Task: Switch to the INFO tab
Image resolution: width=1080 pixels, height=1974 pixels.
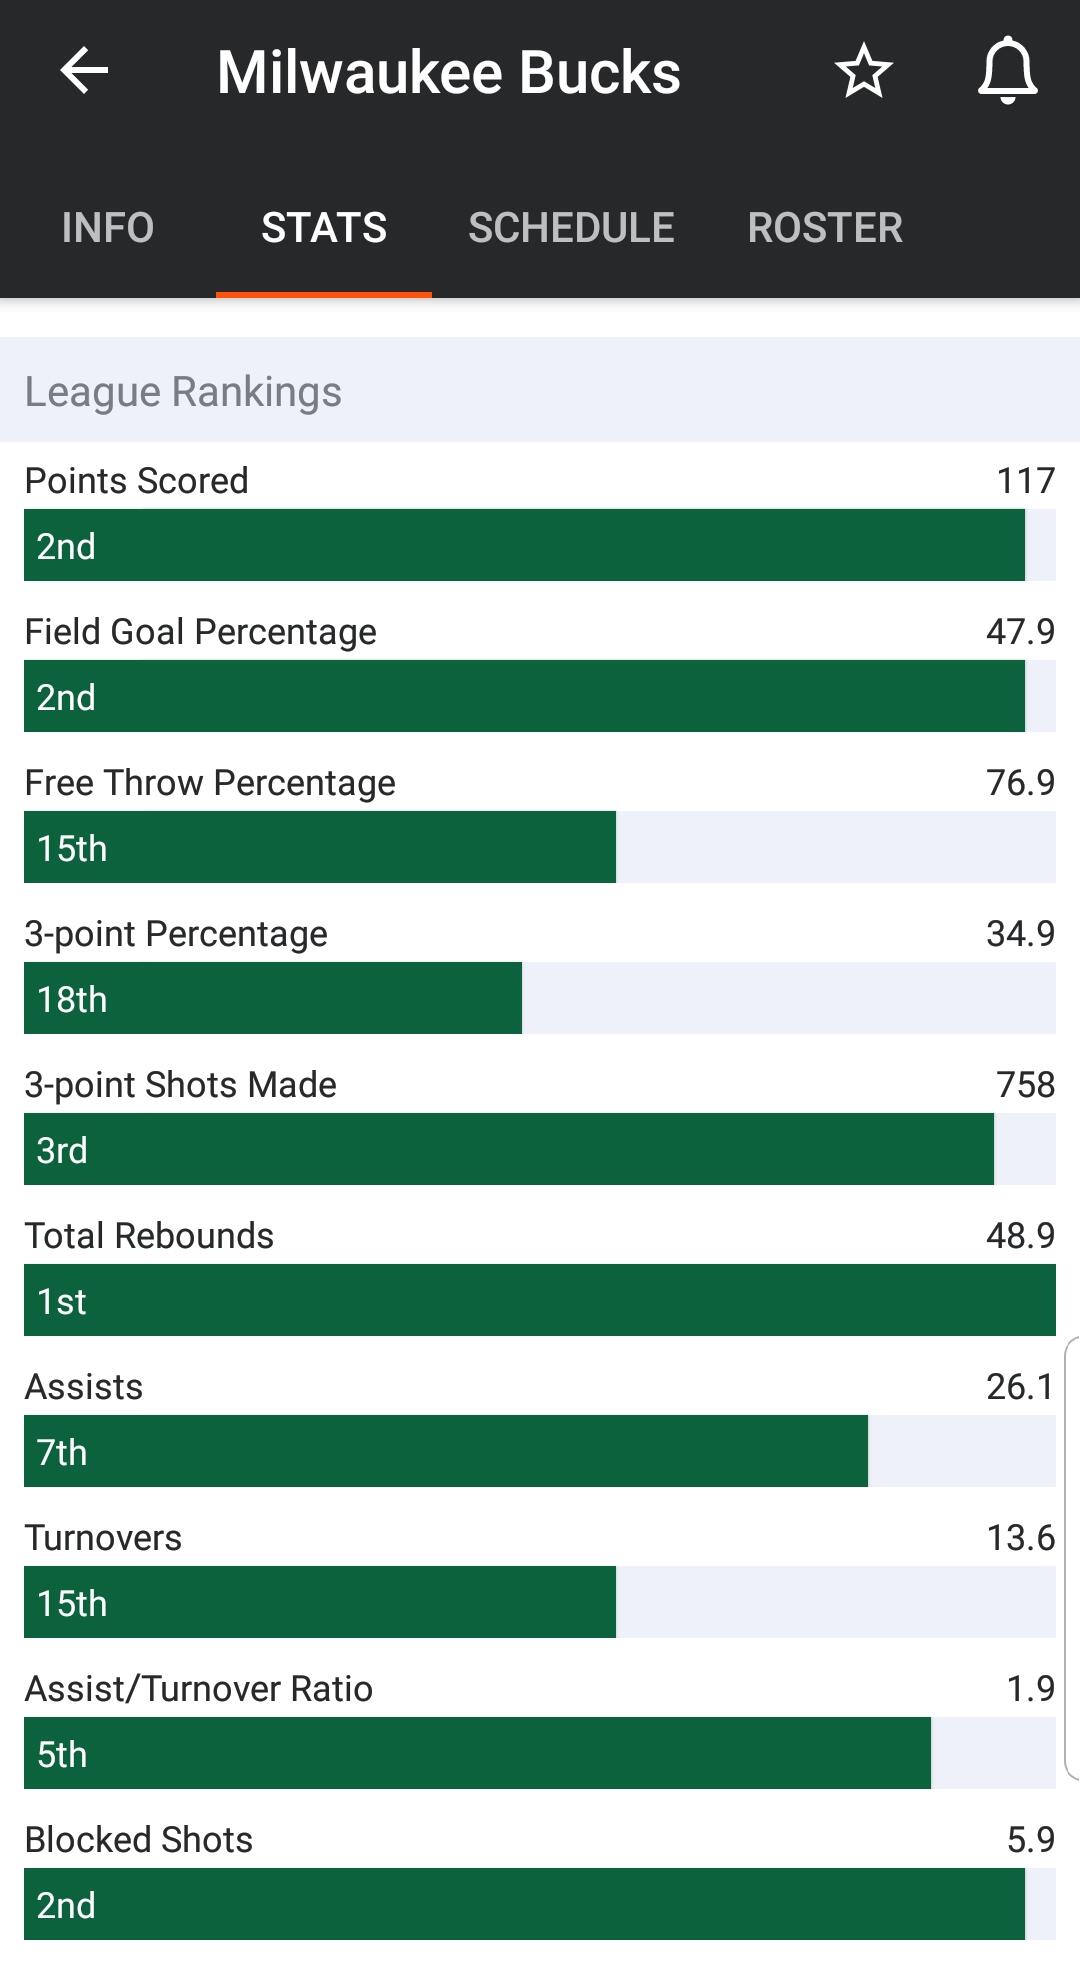Action: click(x=108, y=228)
